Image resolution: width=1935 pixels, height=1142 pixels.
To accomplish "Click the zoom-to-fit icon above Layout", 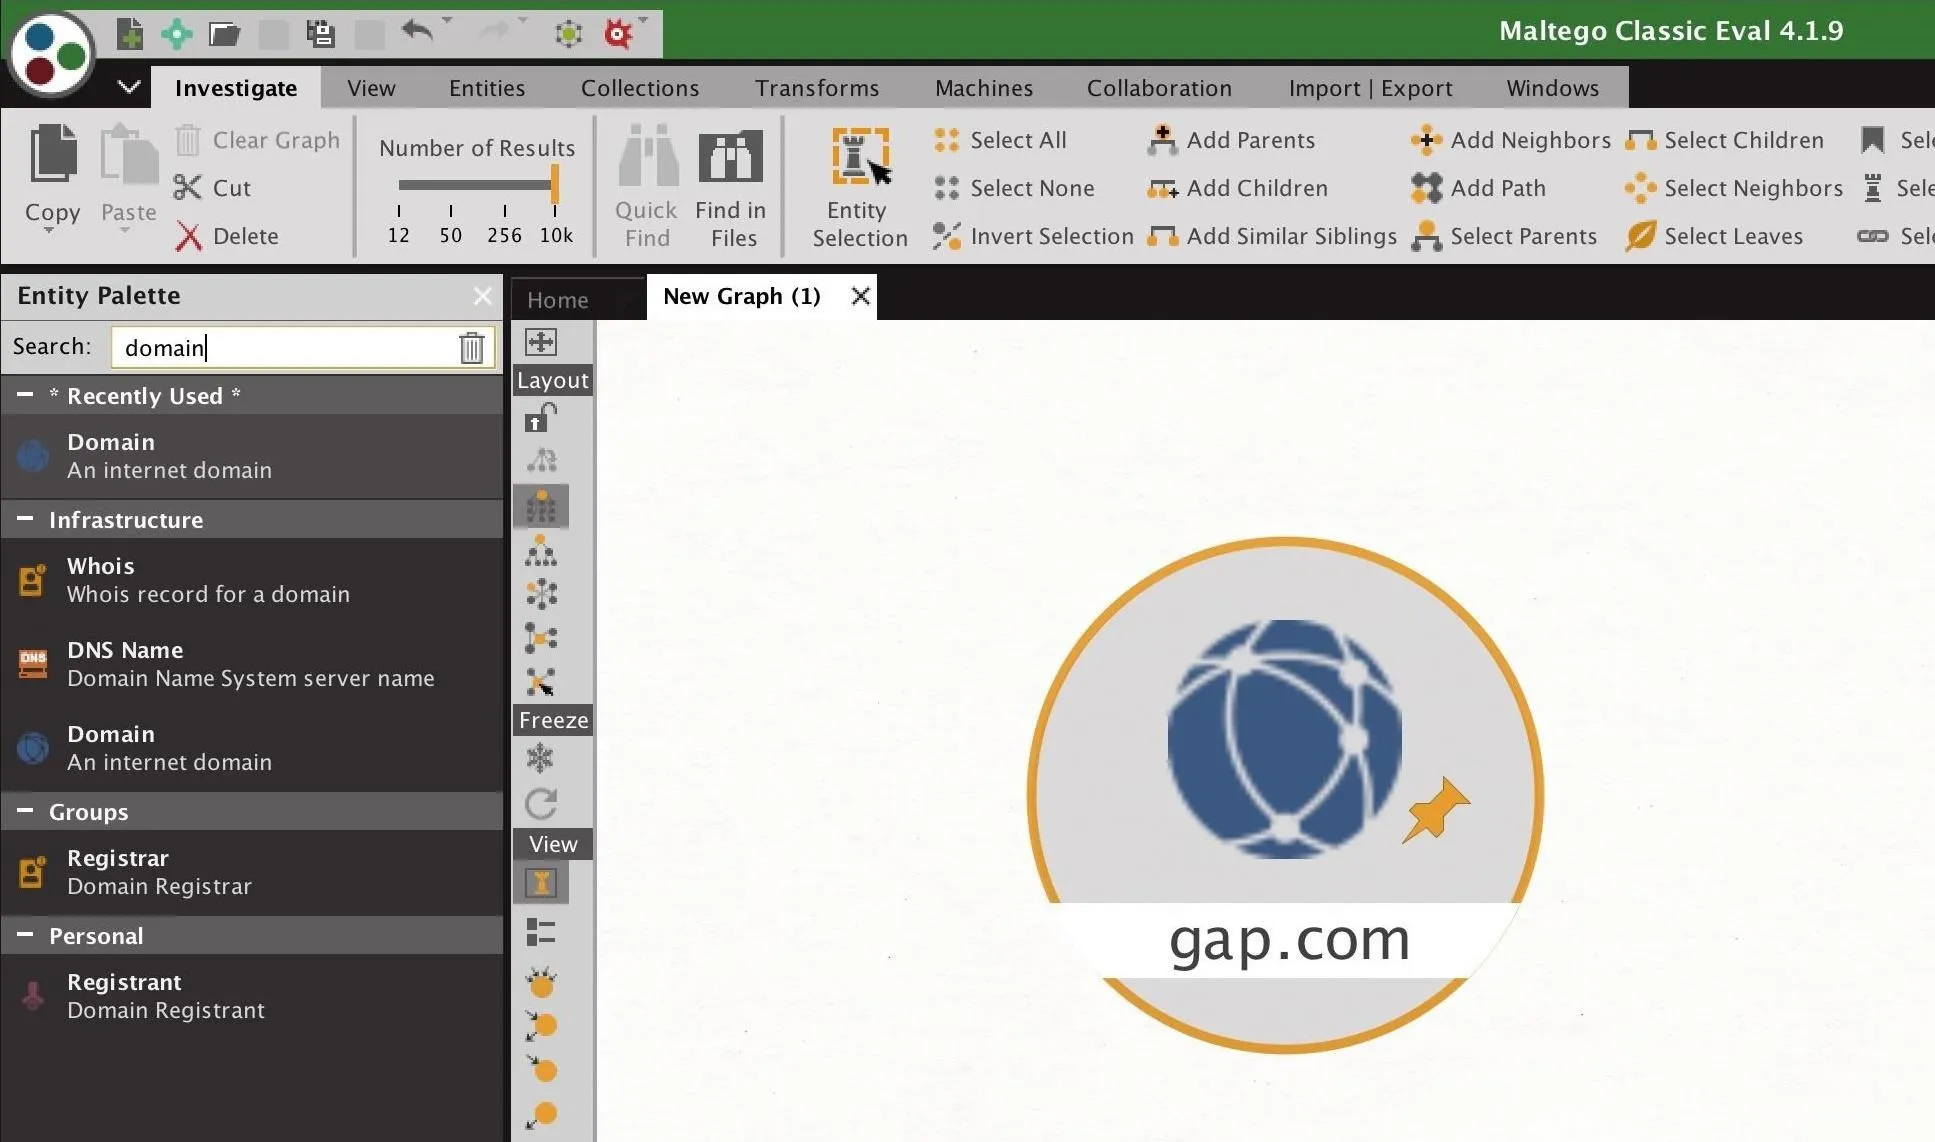I will 541,342.
